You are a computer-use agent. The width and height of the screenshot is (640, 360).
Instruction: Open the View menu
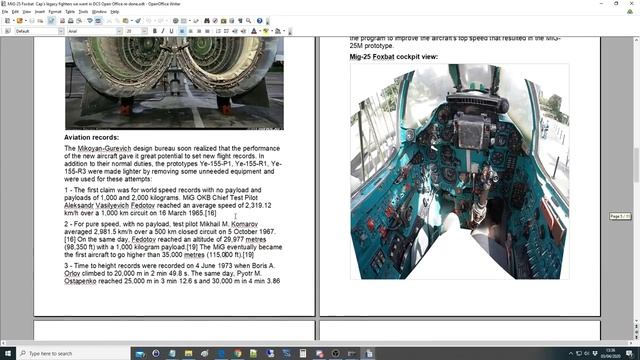[27, 12]
